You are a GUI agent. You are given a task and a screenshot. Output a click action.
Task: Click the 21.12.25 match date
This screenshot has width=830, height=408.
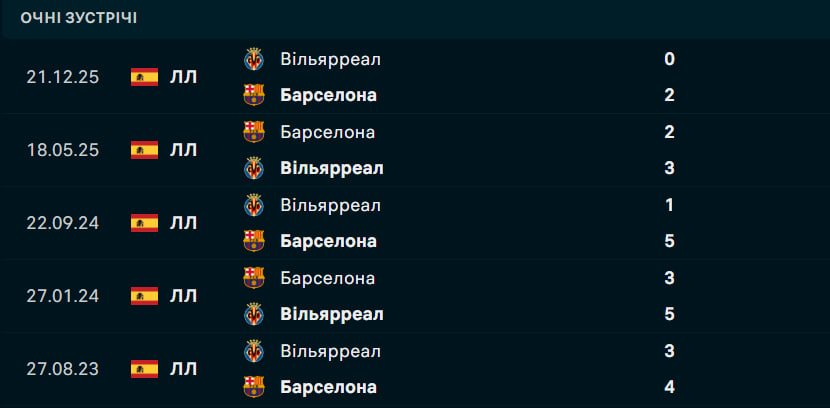click(x=63, y=77)
